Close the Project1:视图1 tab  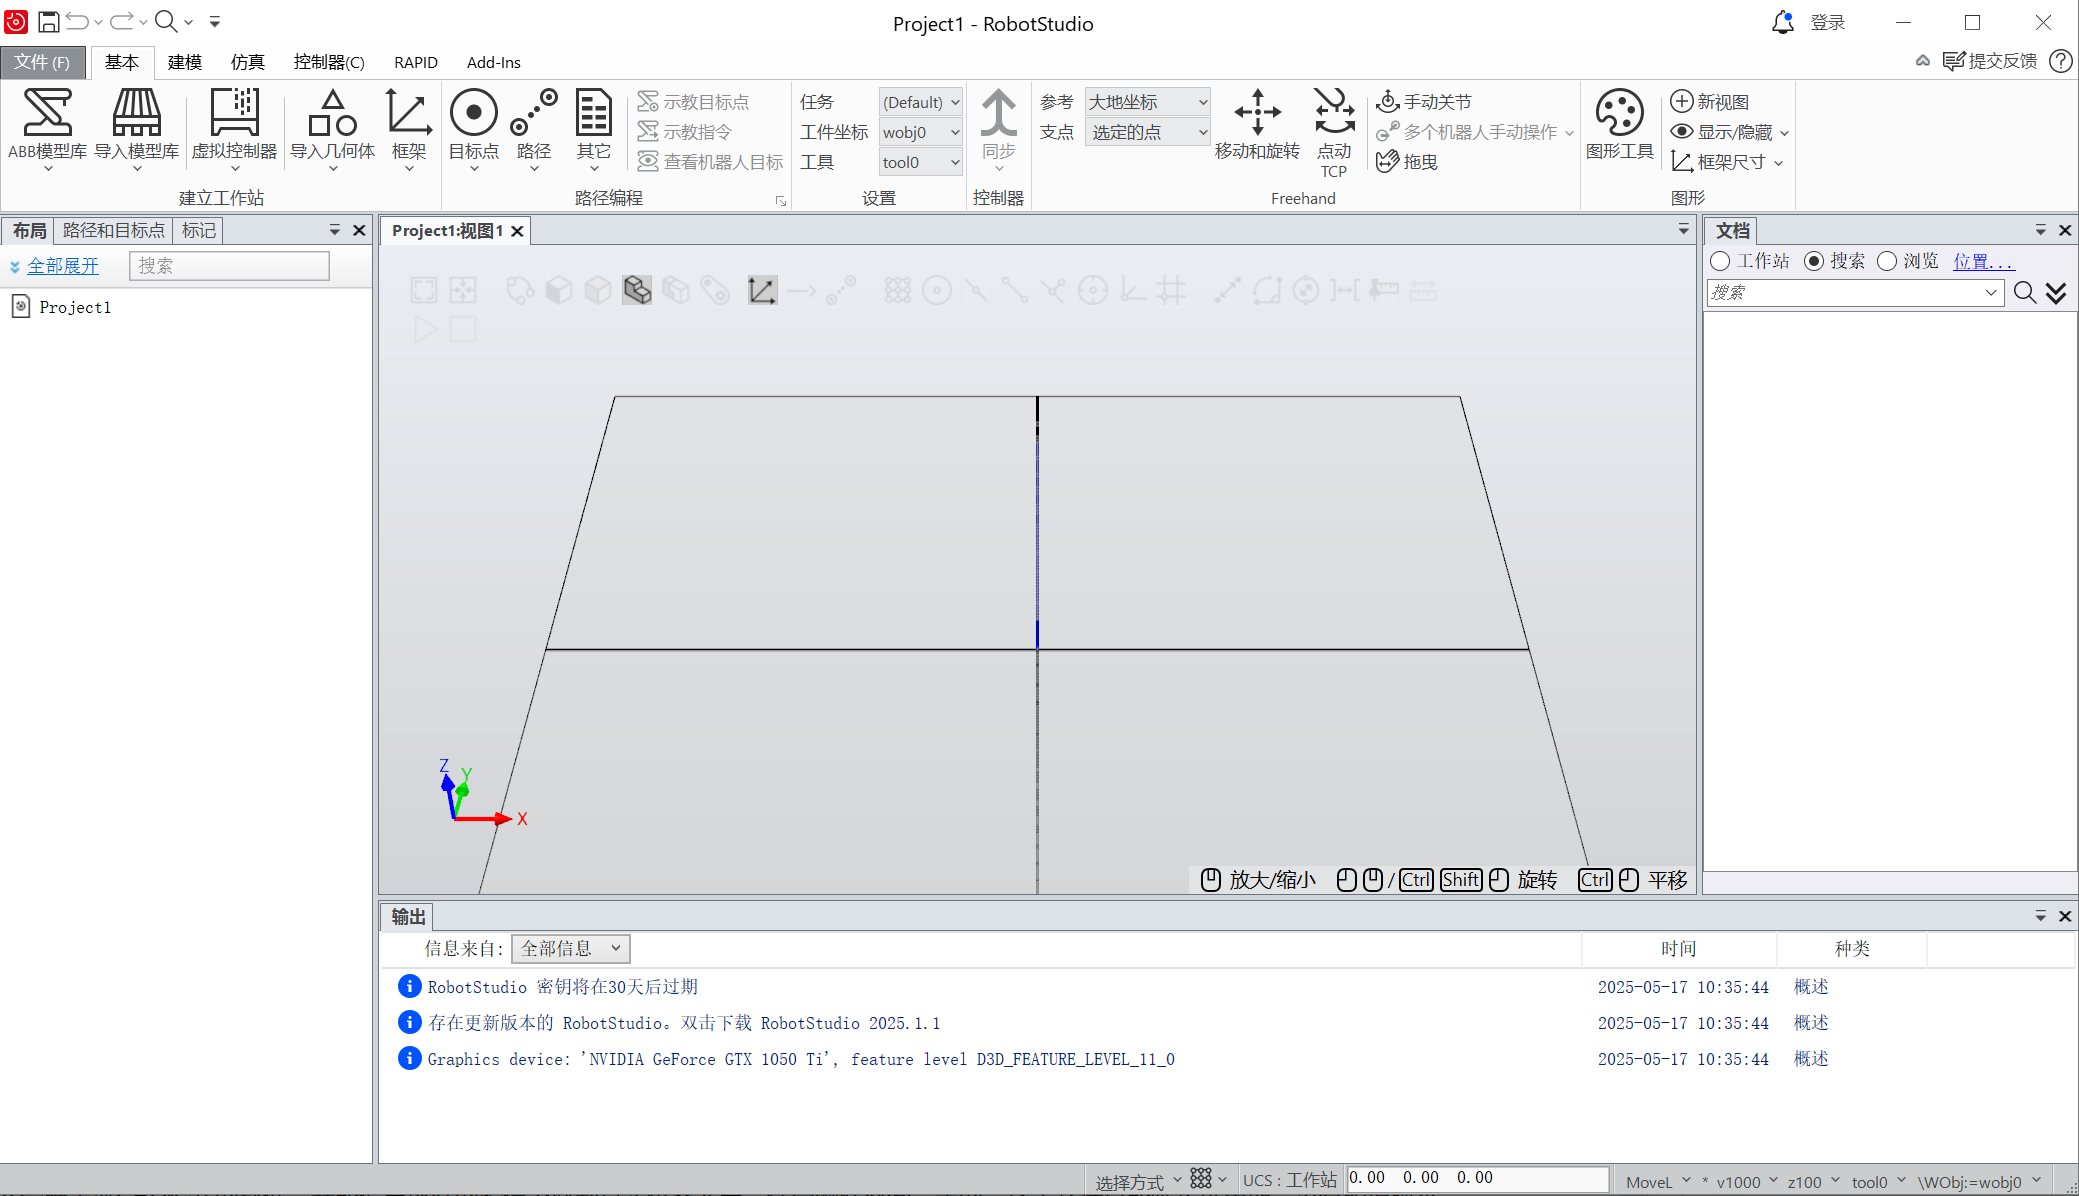pos(517,231)
